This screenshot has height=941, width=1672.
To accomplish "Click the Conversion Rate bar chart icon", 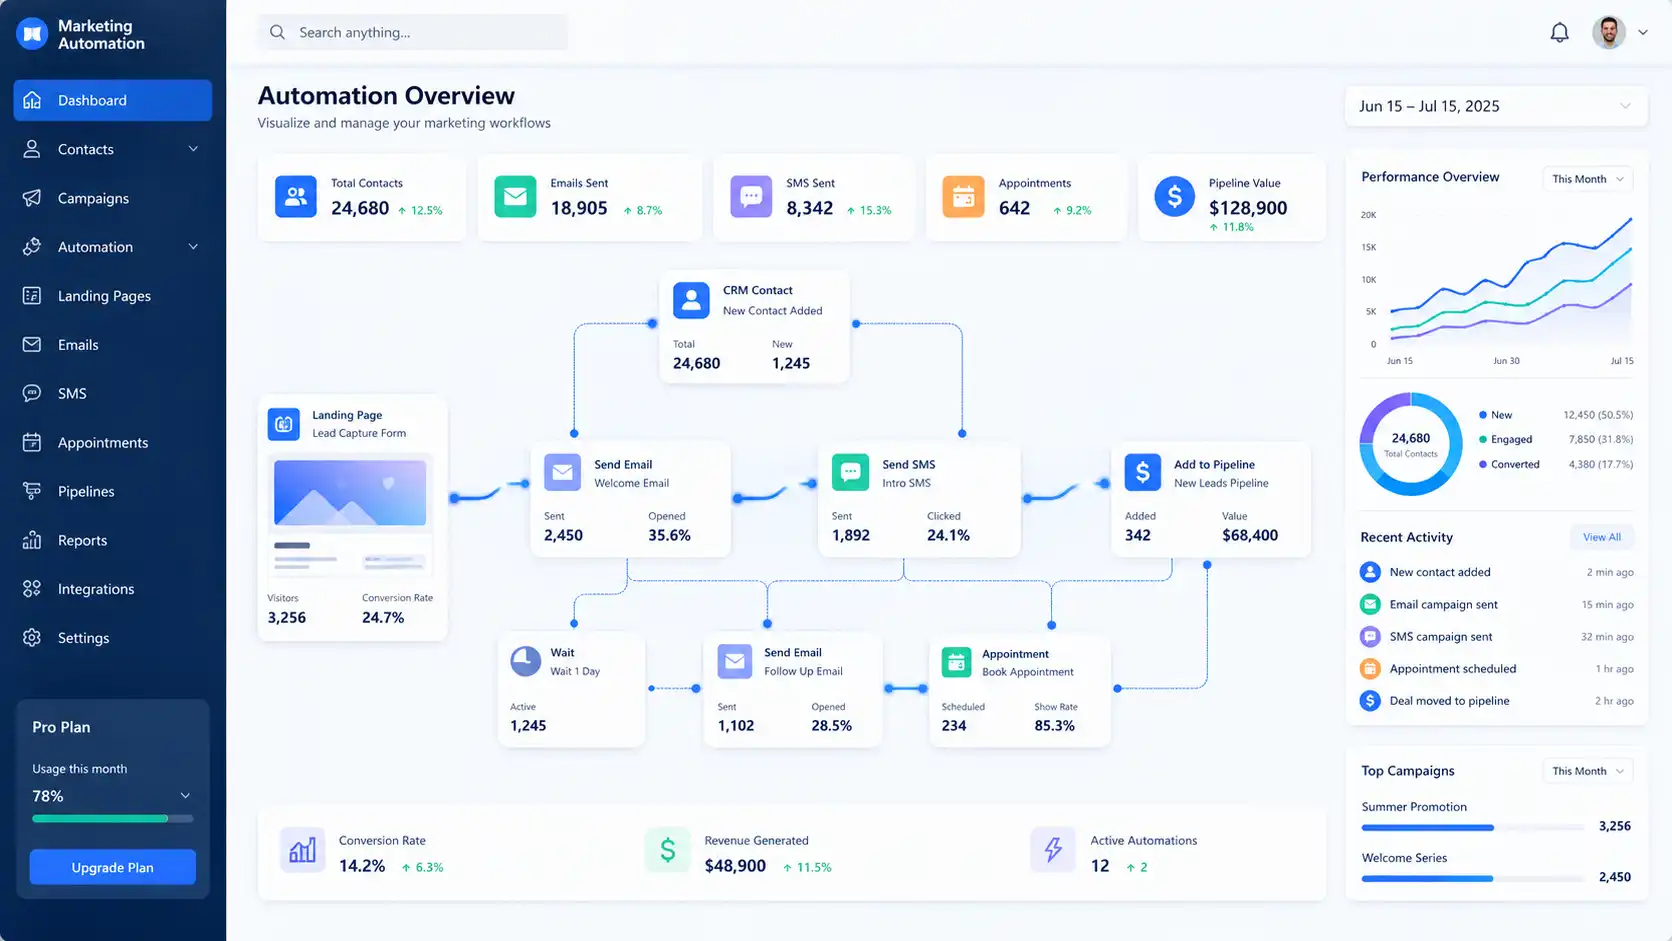I will (302, 850).
